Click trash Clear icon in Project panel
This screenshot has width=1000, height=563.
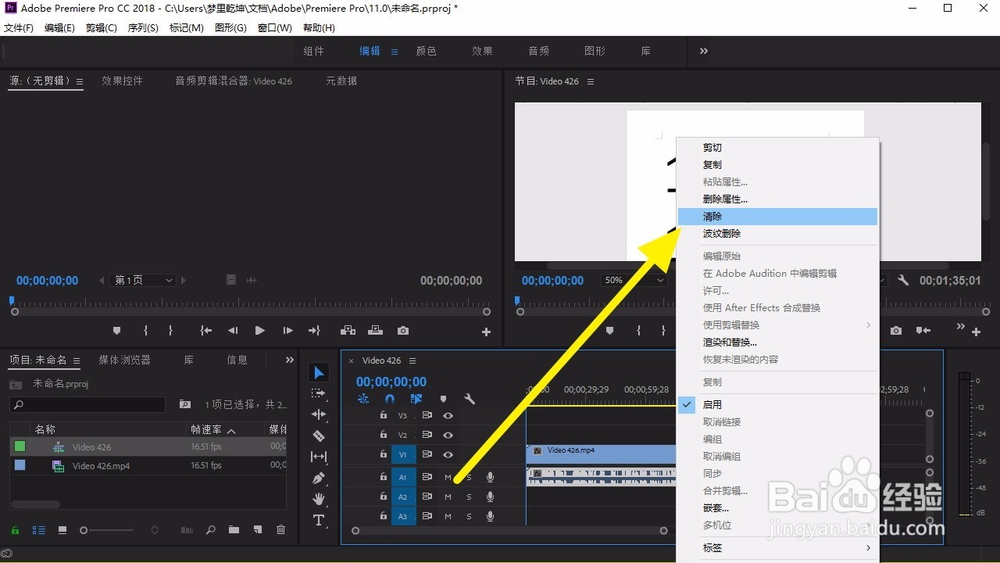pos(281,530)
